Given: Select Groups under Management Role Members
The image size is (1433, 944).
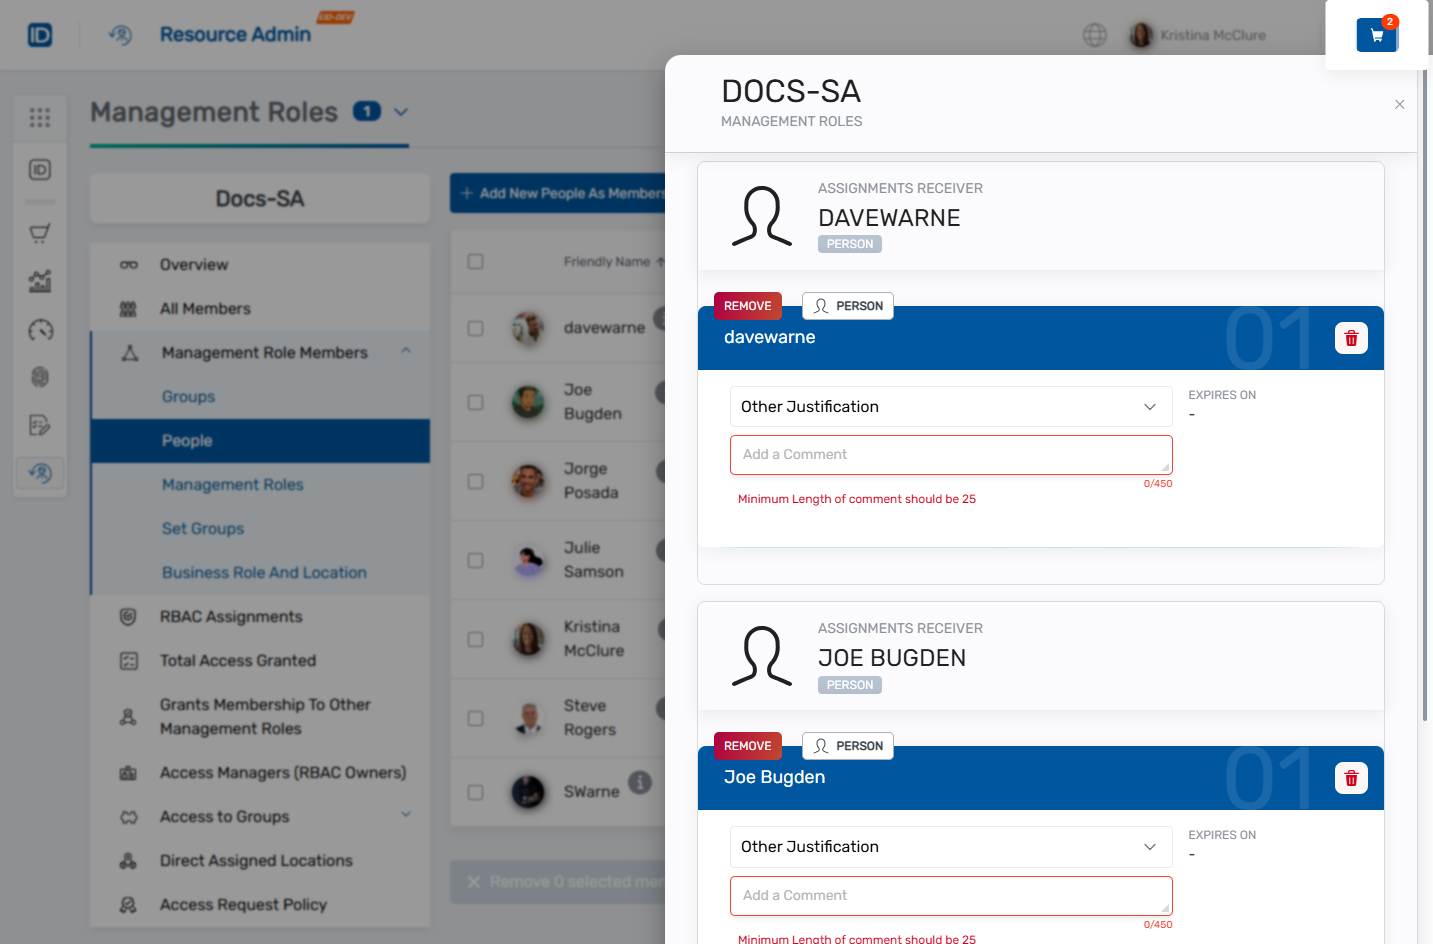Looking at the screenshot, I should pyautogui.click(x=189, y=397).
